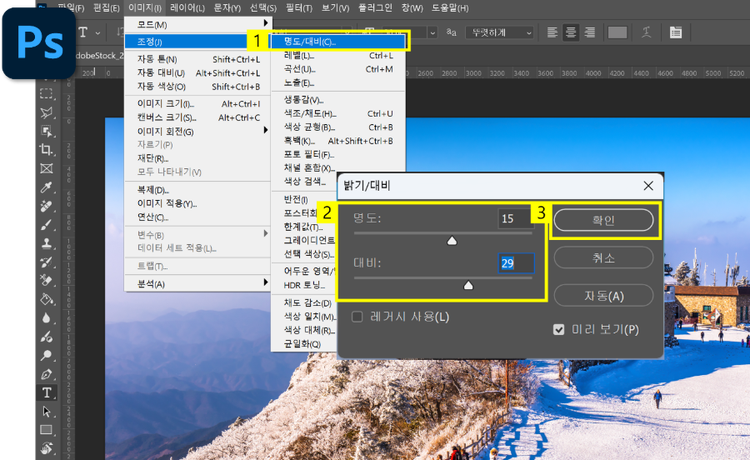This screenshot has height=460, width=750.
Task: Expand the 분석(A) submenu
Action: click(x=198, y=284)
